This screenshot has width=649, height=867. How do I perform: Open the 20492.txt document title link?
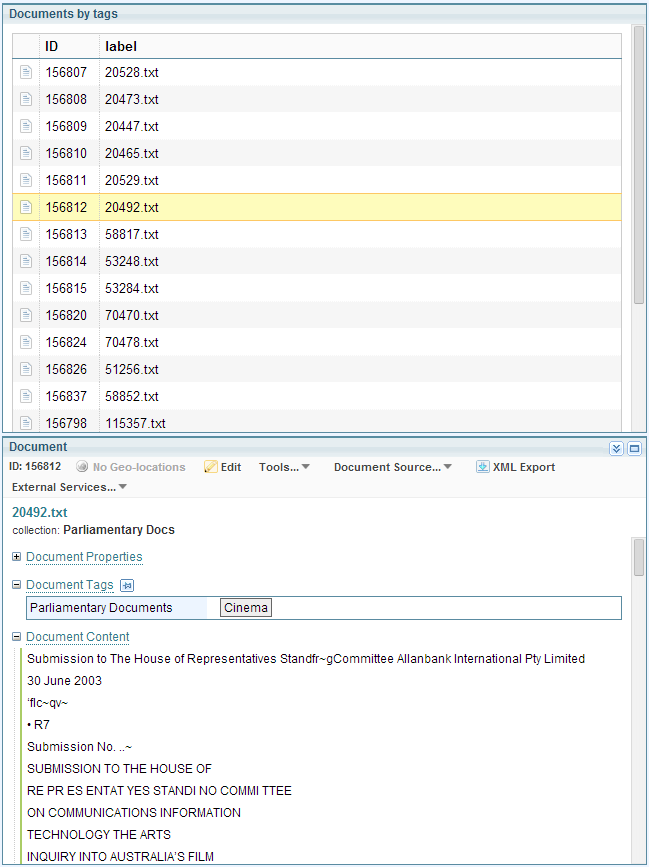pyautogui.click(x=39, y=511)
